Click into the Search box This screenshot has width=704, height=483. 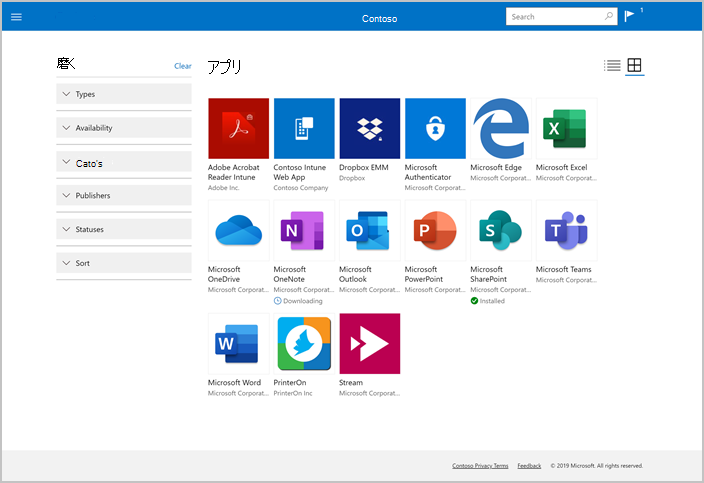point(561,17)
